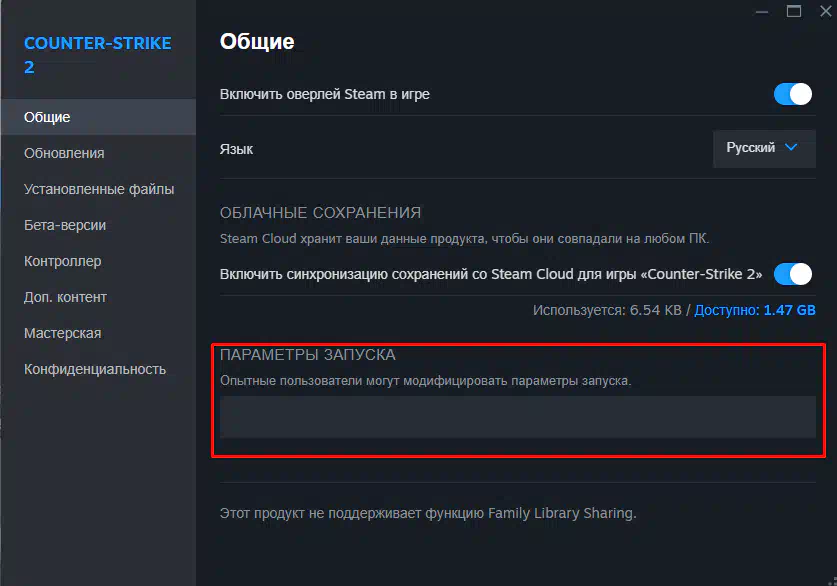
Task: Switch to Бета-версии settings
Action: [99, 225]
